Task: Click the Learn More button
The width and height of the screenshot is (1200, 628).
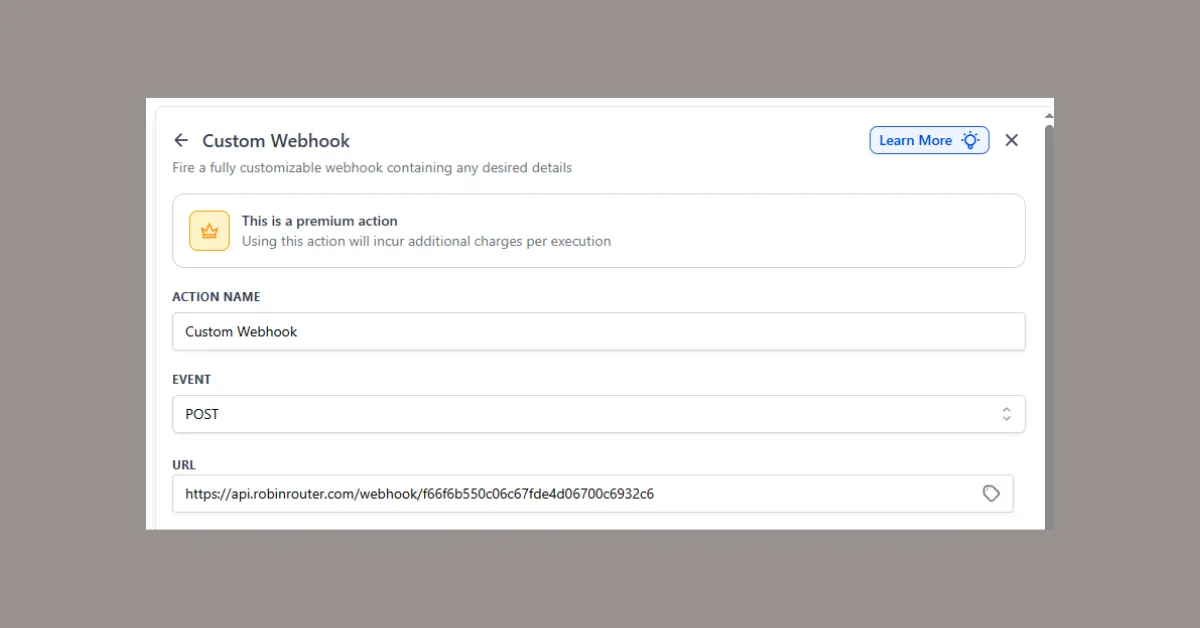Action: point(928,140)
